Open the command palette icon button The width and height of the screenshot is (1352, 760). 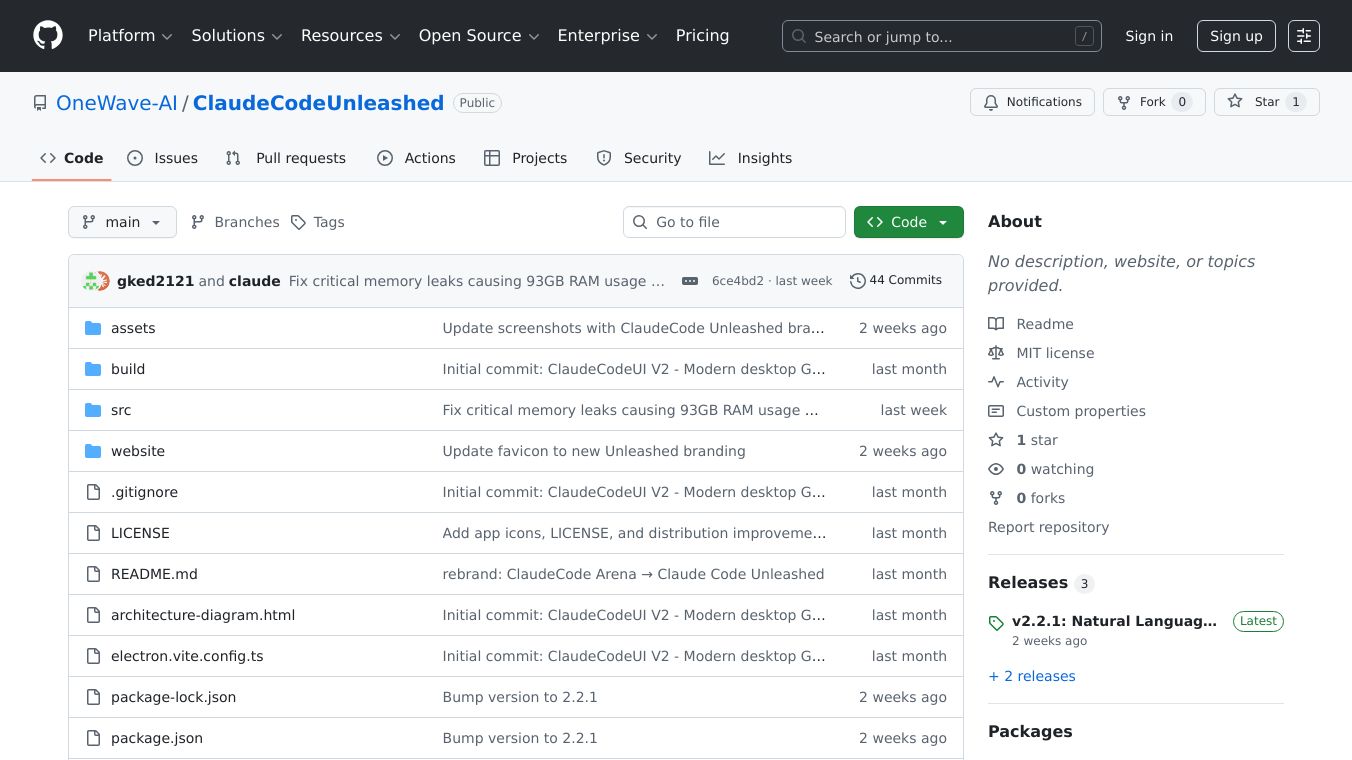(x=1303, y=36)
